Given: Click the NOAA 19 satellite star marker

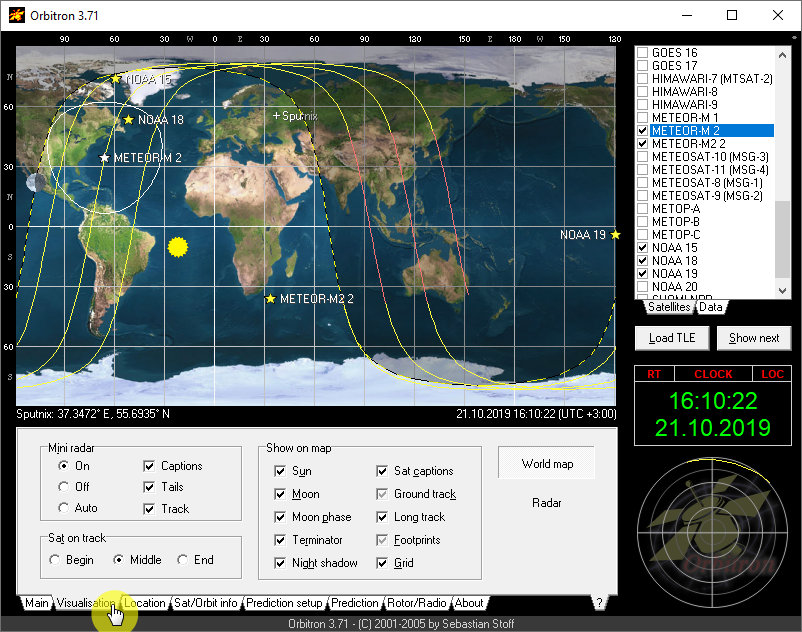Looking at the screenshot, I should 616,235.
